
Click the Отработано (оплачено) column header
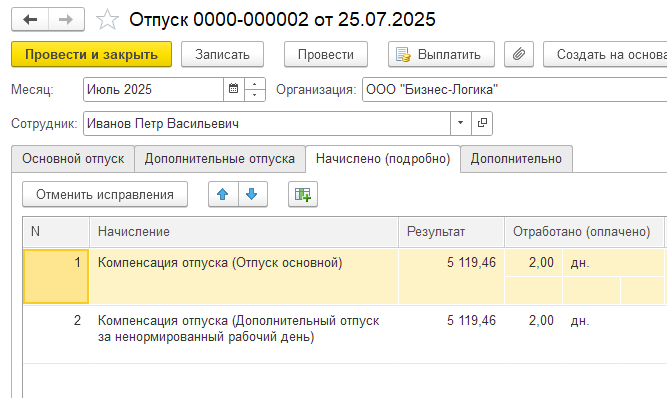pos(584,232)
